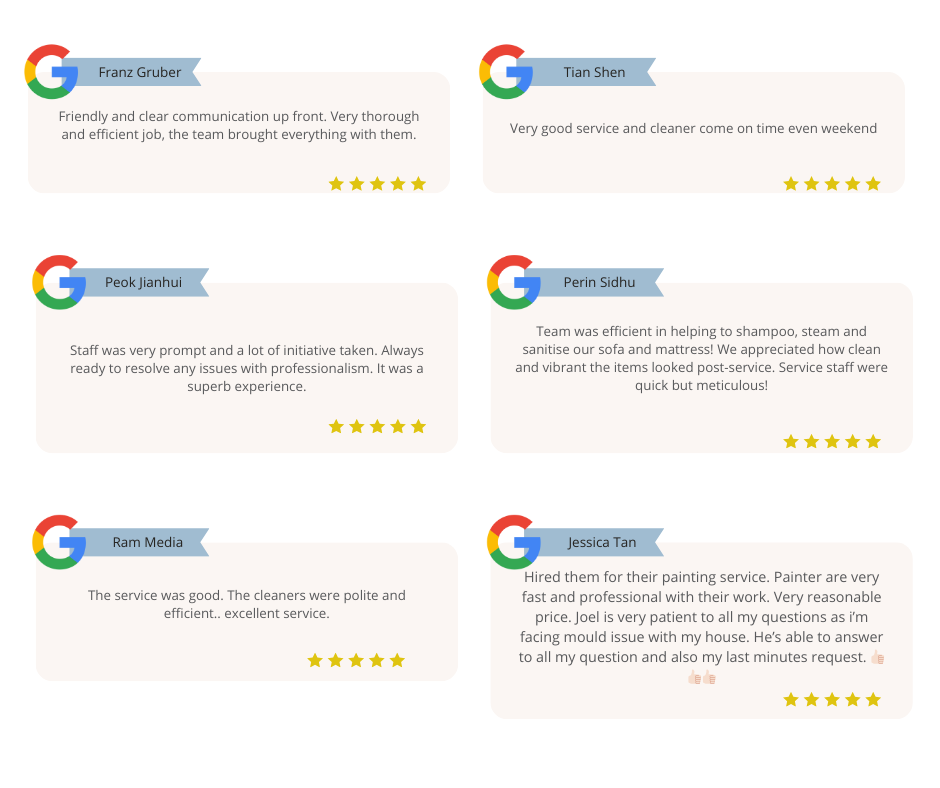This screenshot has height=788, width=940.
Task: Open the Perin Sidhu name label
Action: (x=599, y=283)
